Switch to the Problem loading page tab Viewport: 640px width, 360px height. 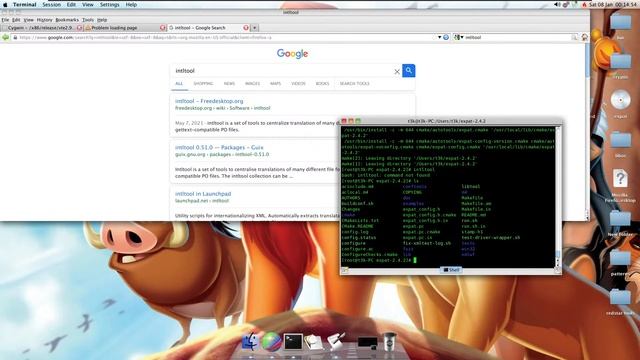click(x=124, y=28)
